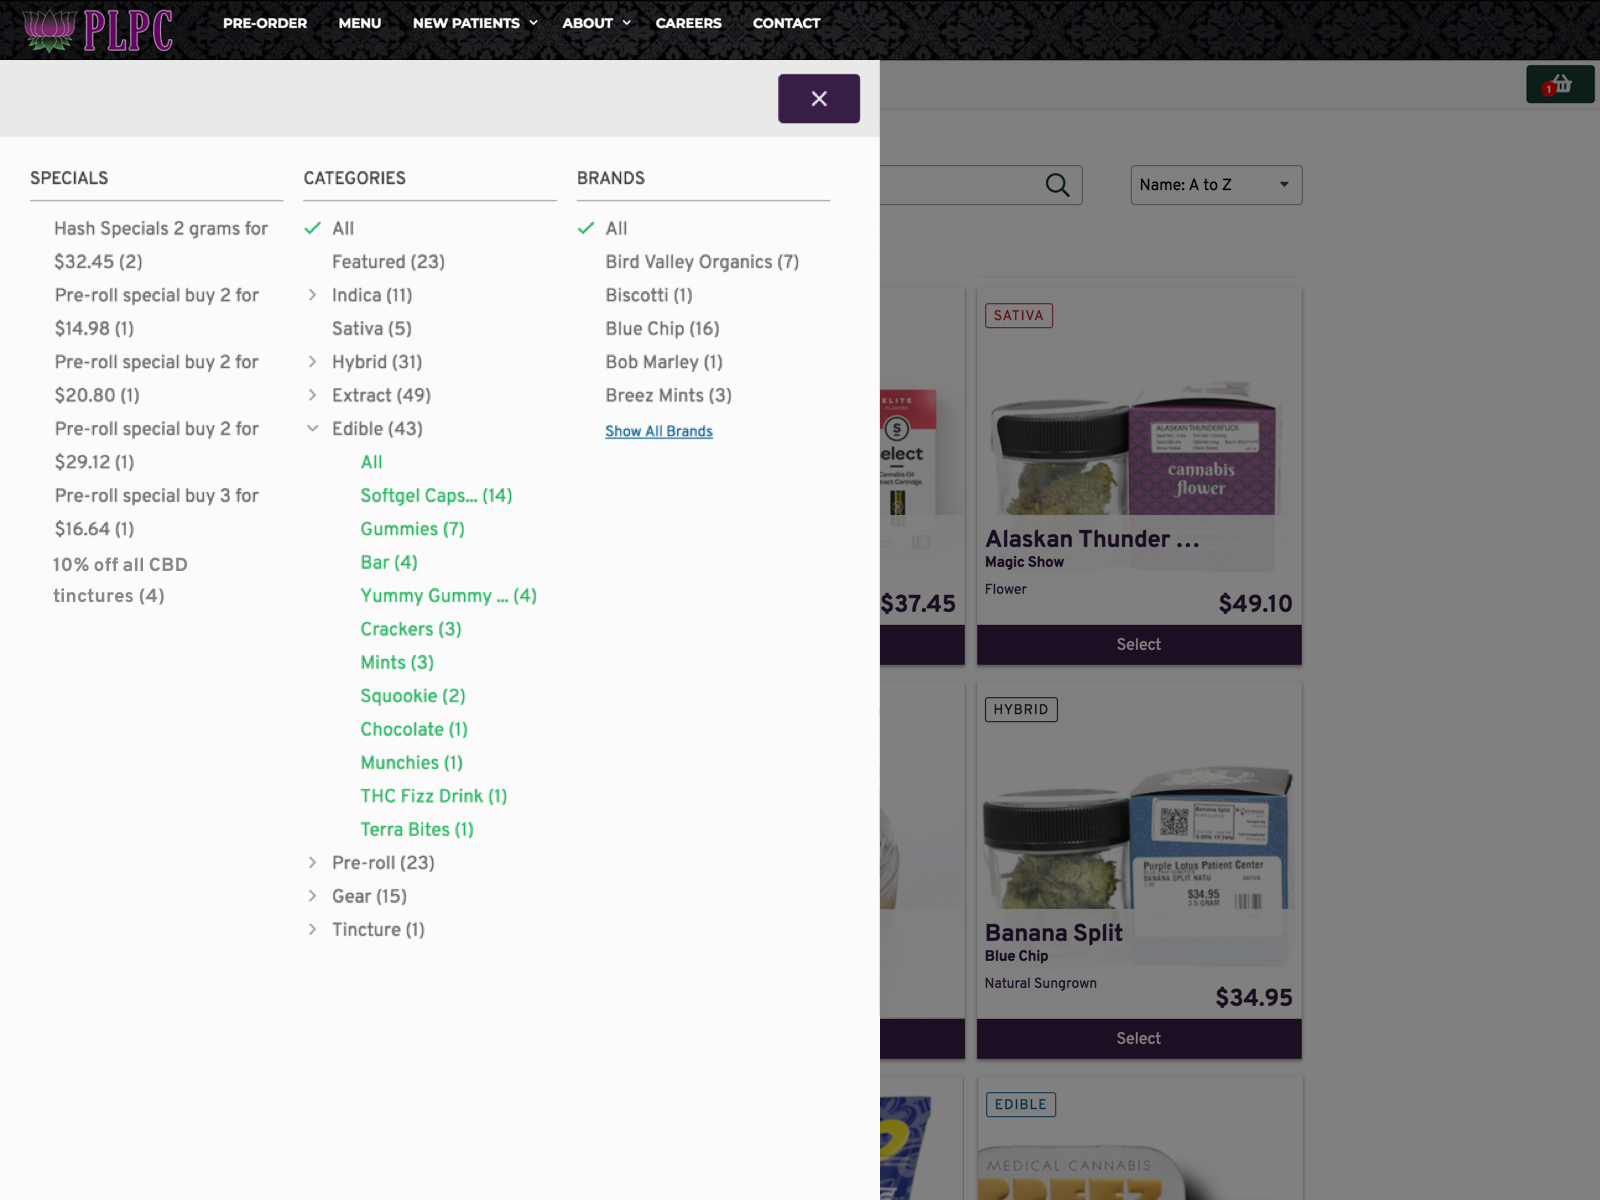Select Extract (49) category
Image resolution: width=1600 pixels, height=1200 pixels.
point(381,395)
